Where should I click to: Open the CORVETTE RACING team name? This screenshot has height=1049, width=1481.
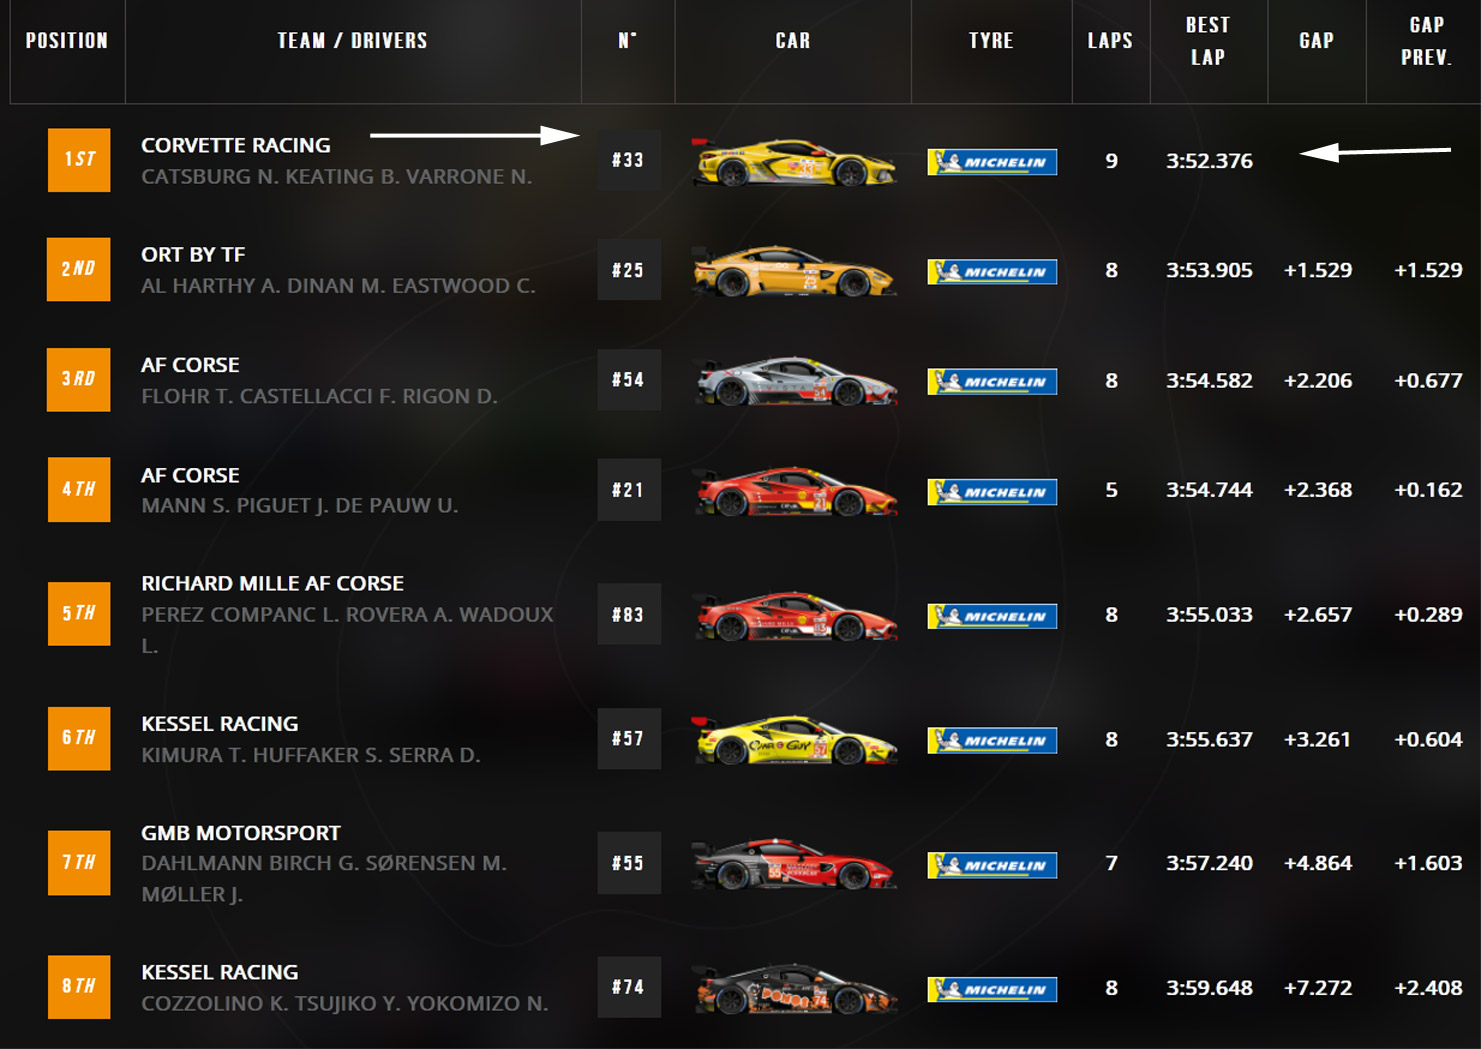[x=236, y=145]
